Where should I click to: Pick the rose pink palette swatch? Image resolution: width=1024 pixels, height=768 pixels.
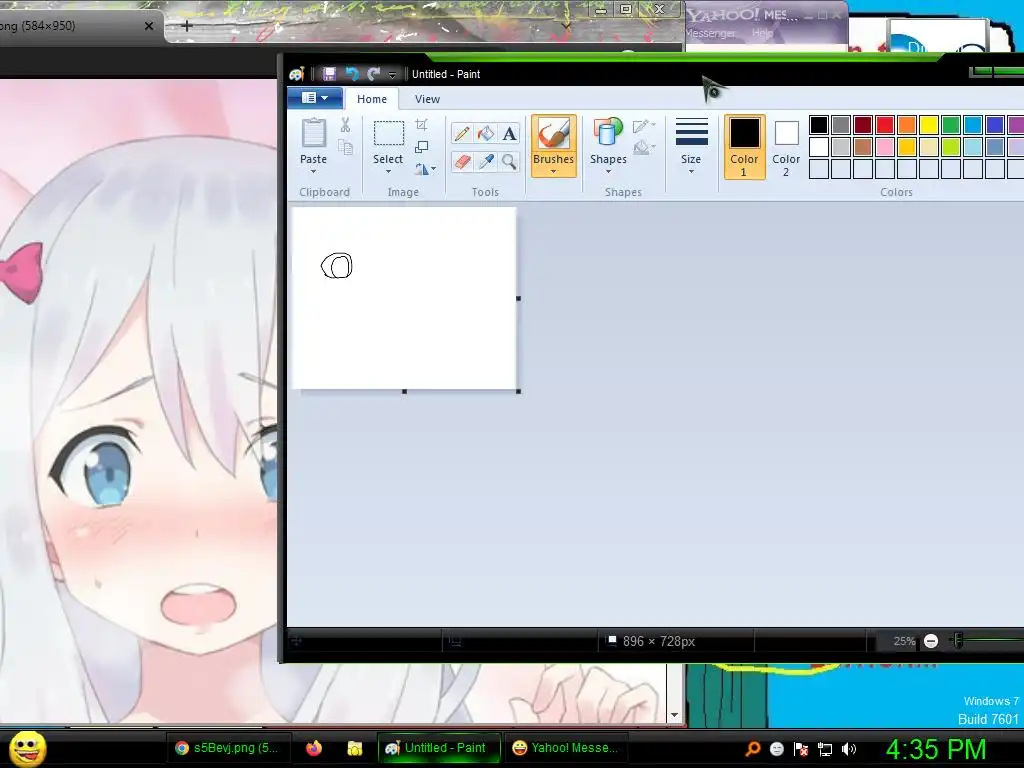(885, 147)
